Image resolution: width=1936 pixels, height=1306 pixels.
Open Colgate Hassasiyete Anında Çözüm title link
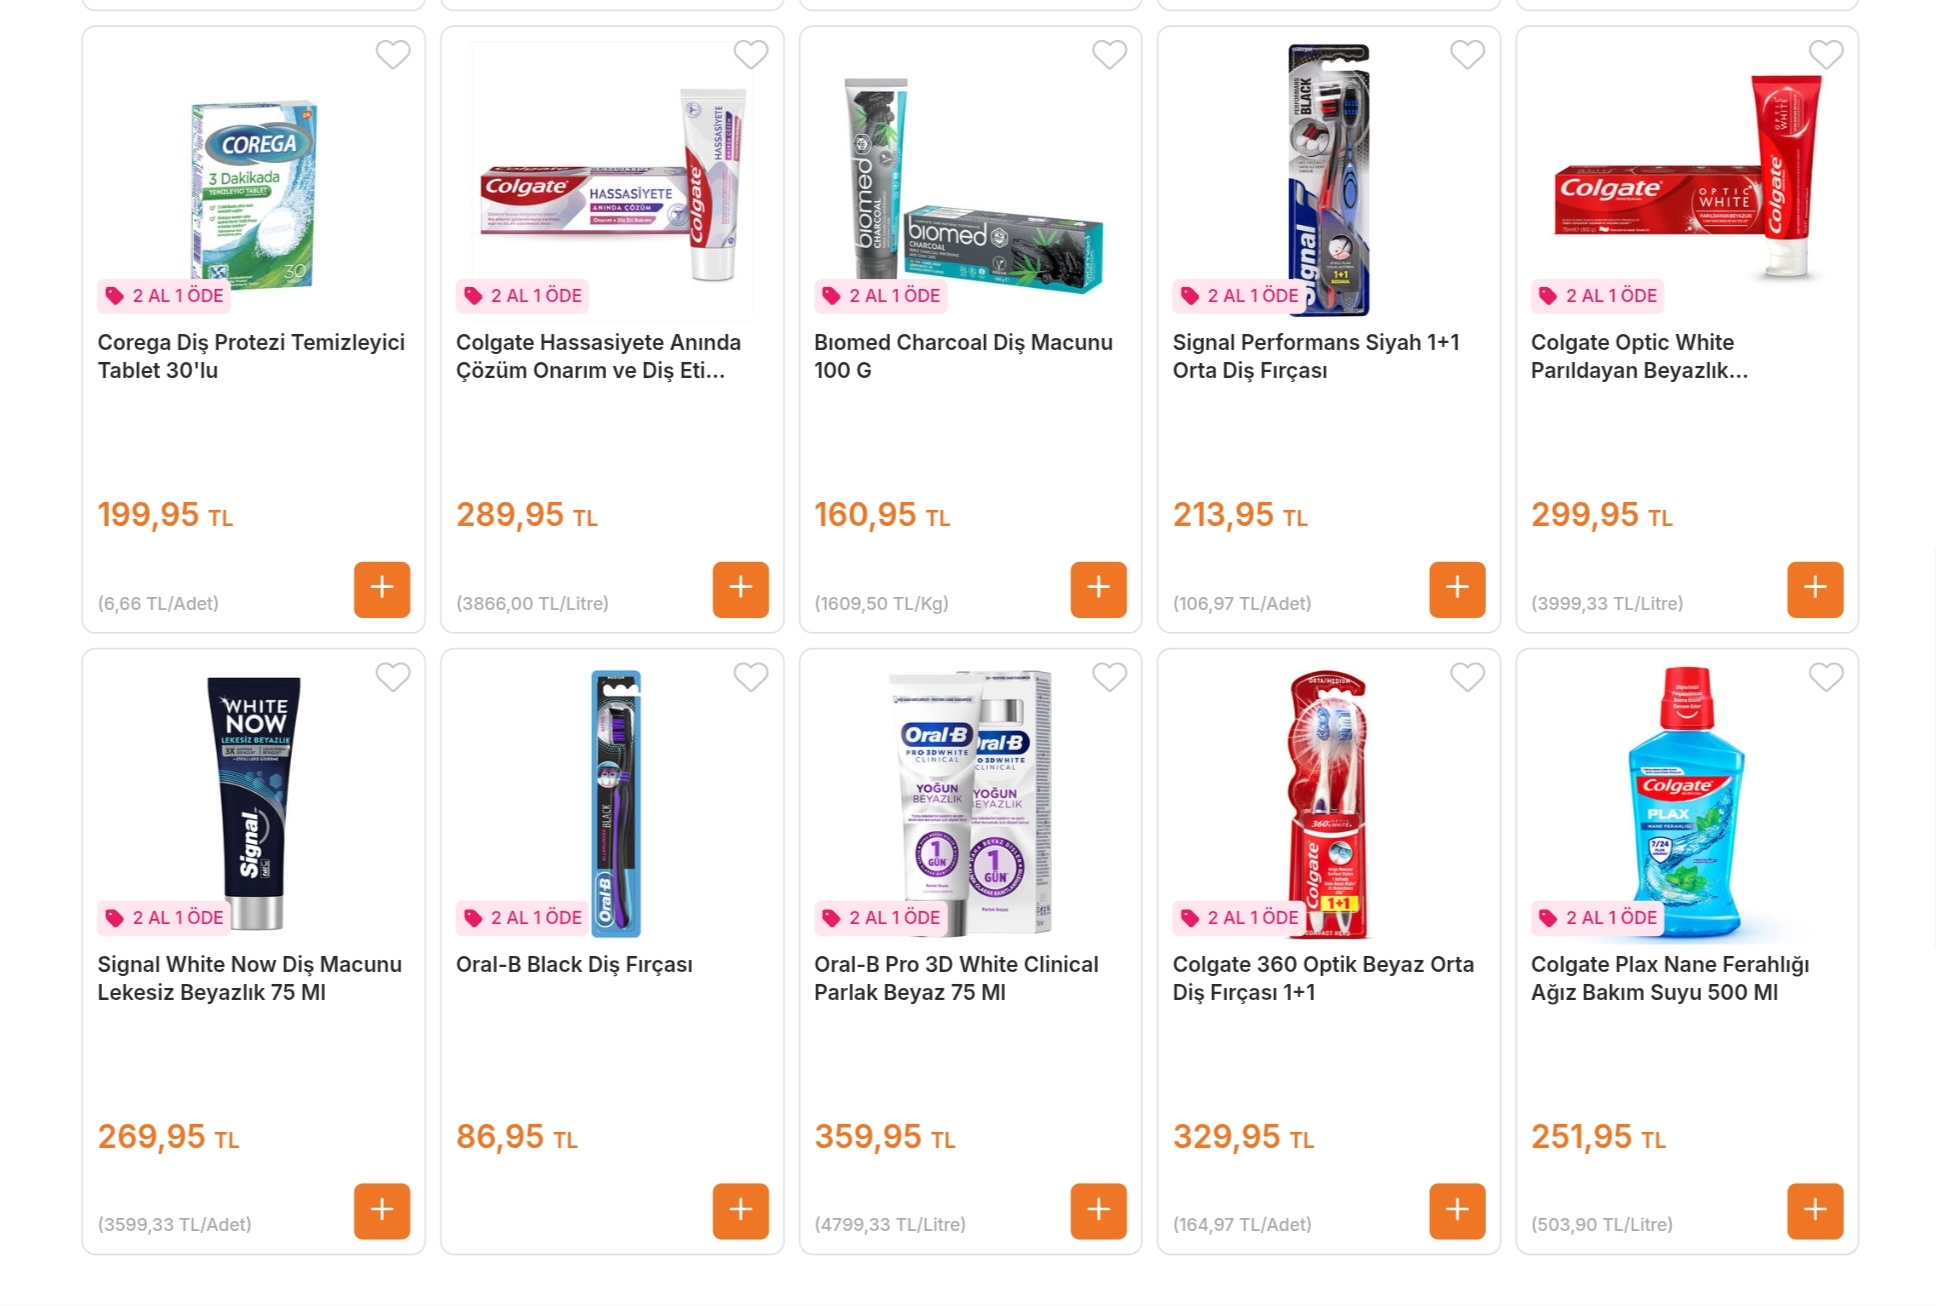click(x=598, y=356)
